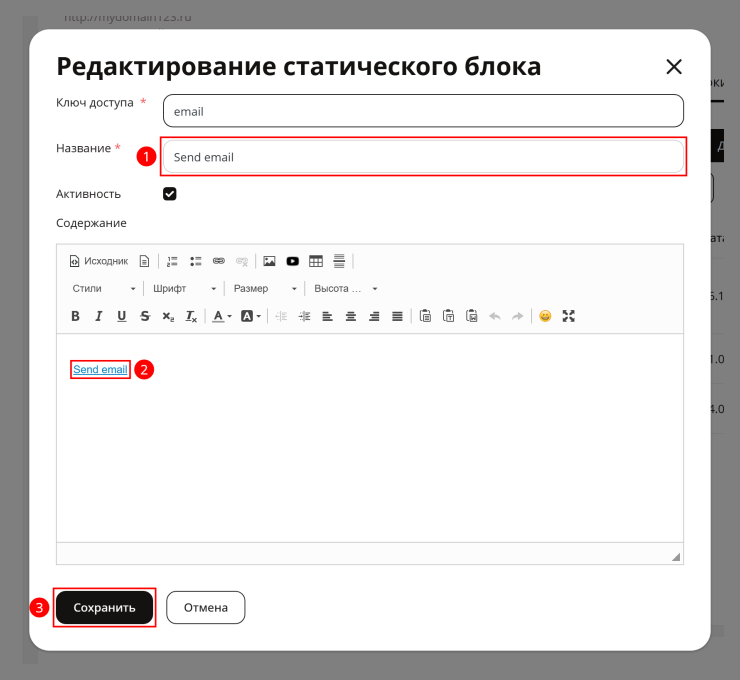Toggle subscript formatting
740x680 pixels.
pyautogui.click(x=168, y=316)
